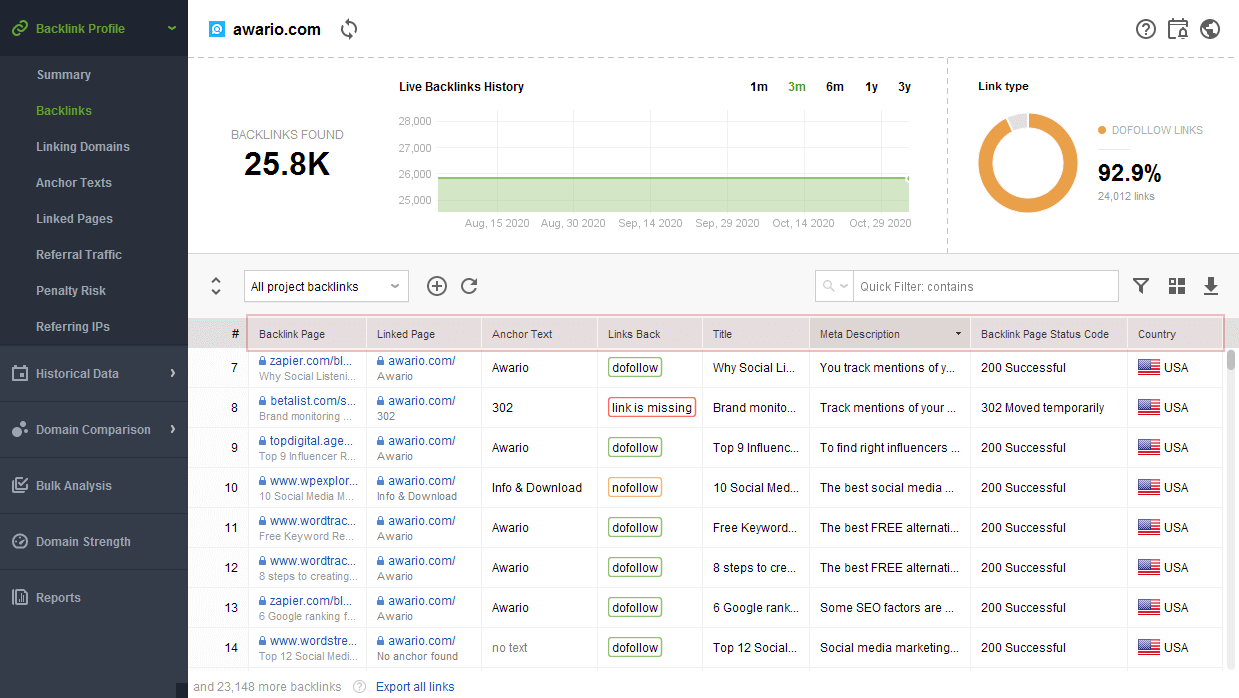Select 6m chart time range
The image size is (1239, 698).
(835, 87)
